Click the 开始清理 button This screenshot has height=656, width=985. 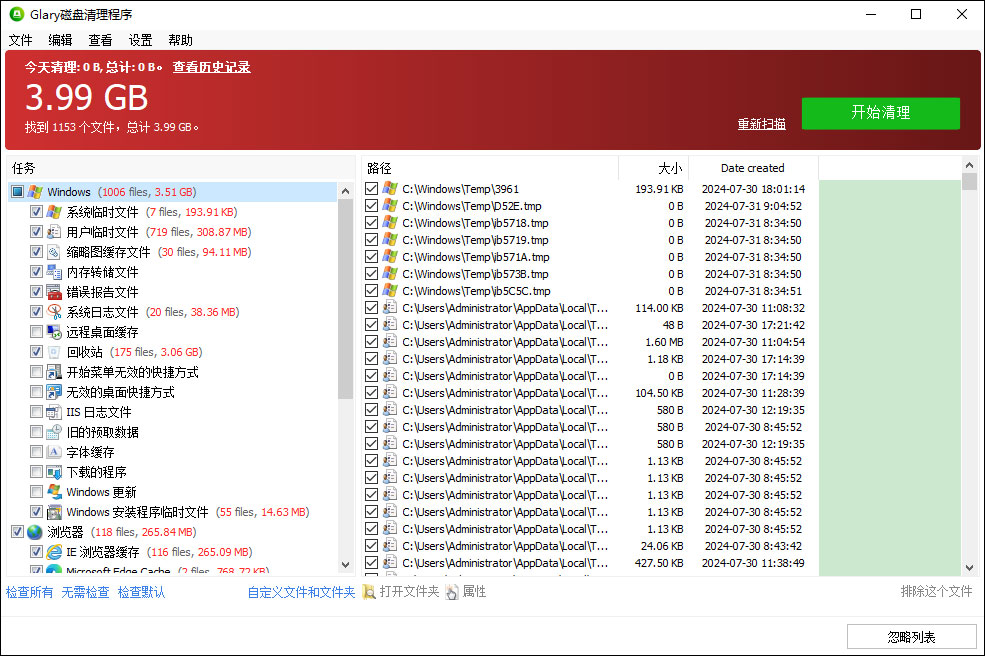(881, 113)
